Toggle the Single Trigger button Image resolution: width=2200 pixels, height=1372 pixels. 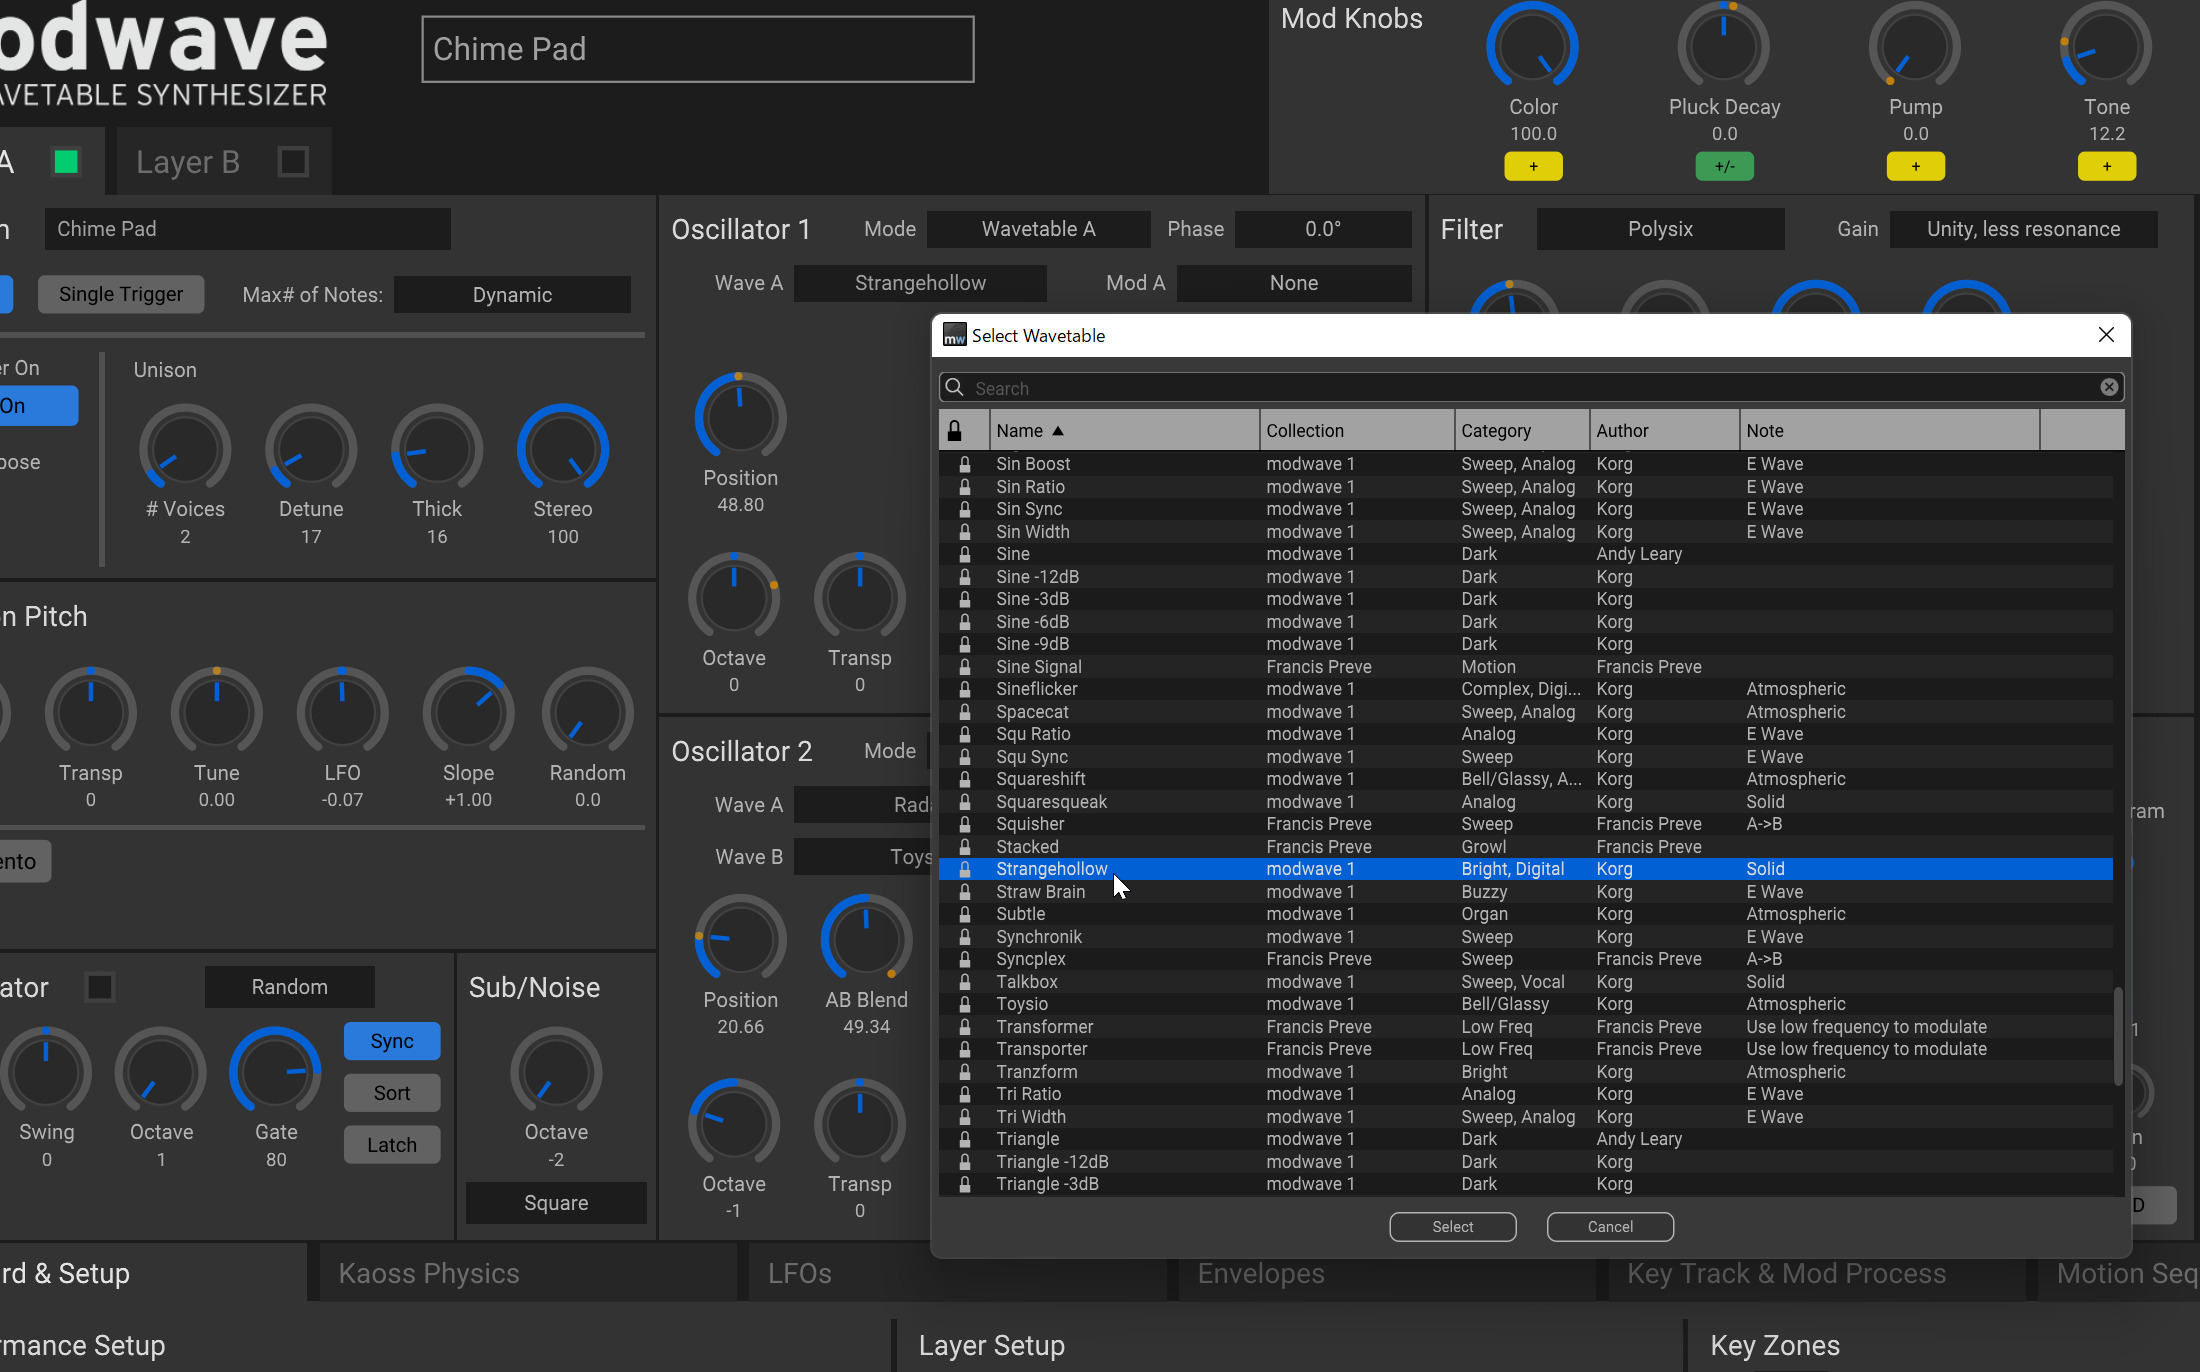pos(121,294)
